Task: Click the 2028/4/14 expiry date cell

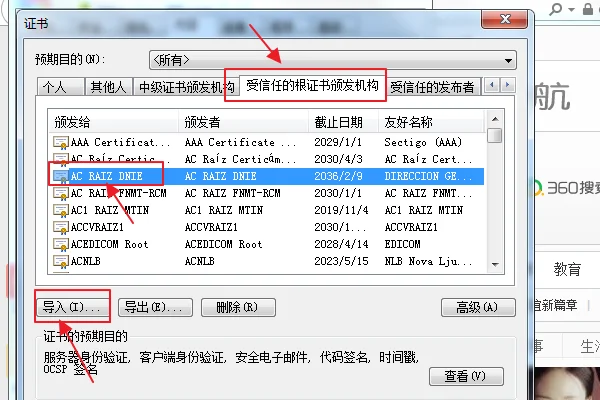Action: click(x=341, y=244)
